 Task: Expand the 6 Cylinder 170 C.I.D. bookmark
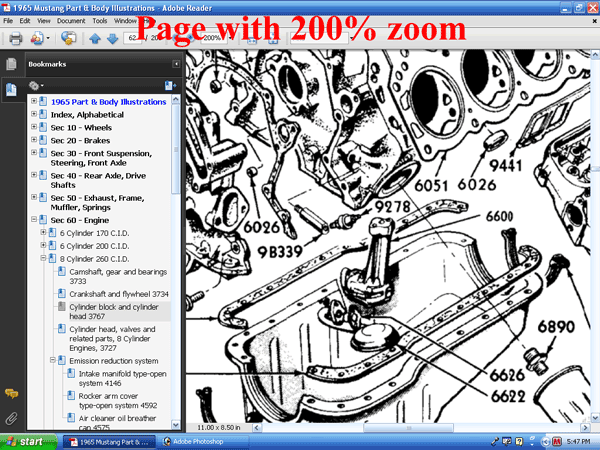tap(43, 232)
